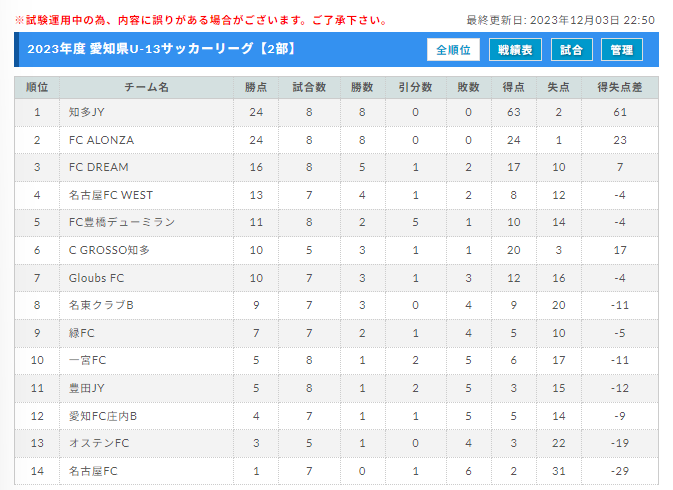Open the 試合 tab
The width and height of the screenshot is (673, 490).
pos(572,50)
